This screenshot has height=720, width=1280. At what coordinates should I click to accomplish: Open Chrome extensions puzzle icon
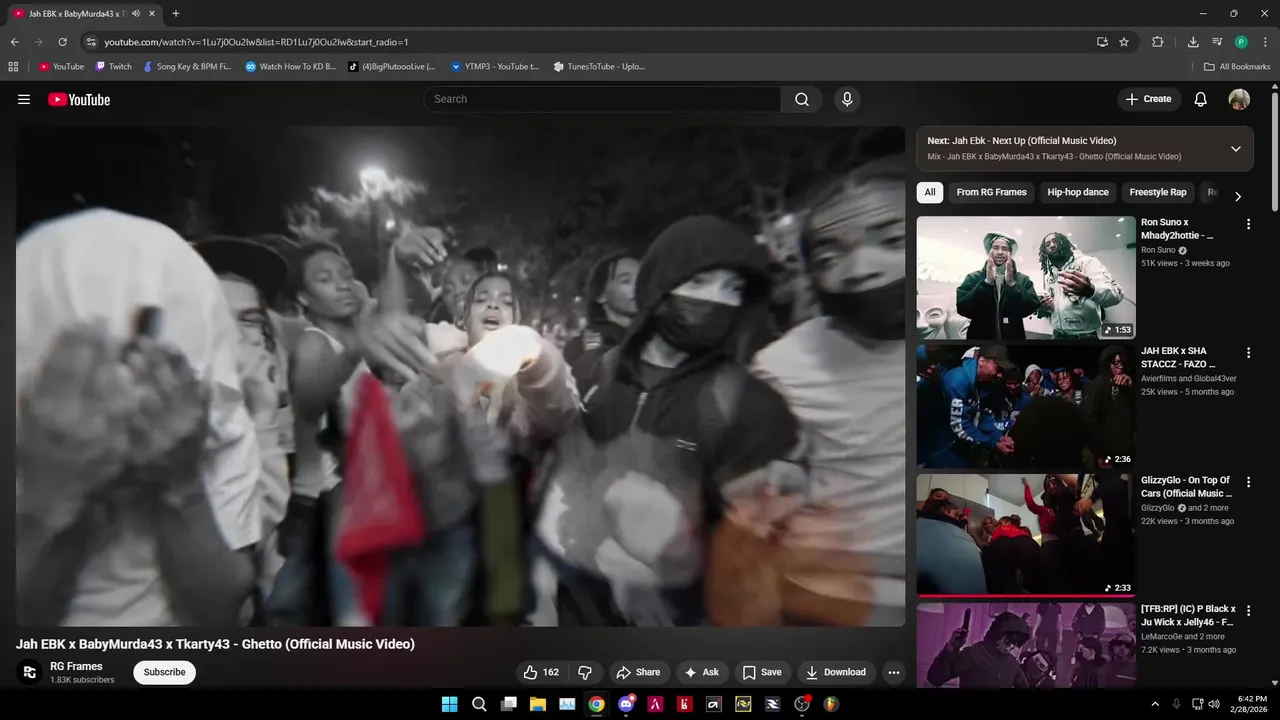coord(1158,42)
